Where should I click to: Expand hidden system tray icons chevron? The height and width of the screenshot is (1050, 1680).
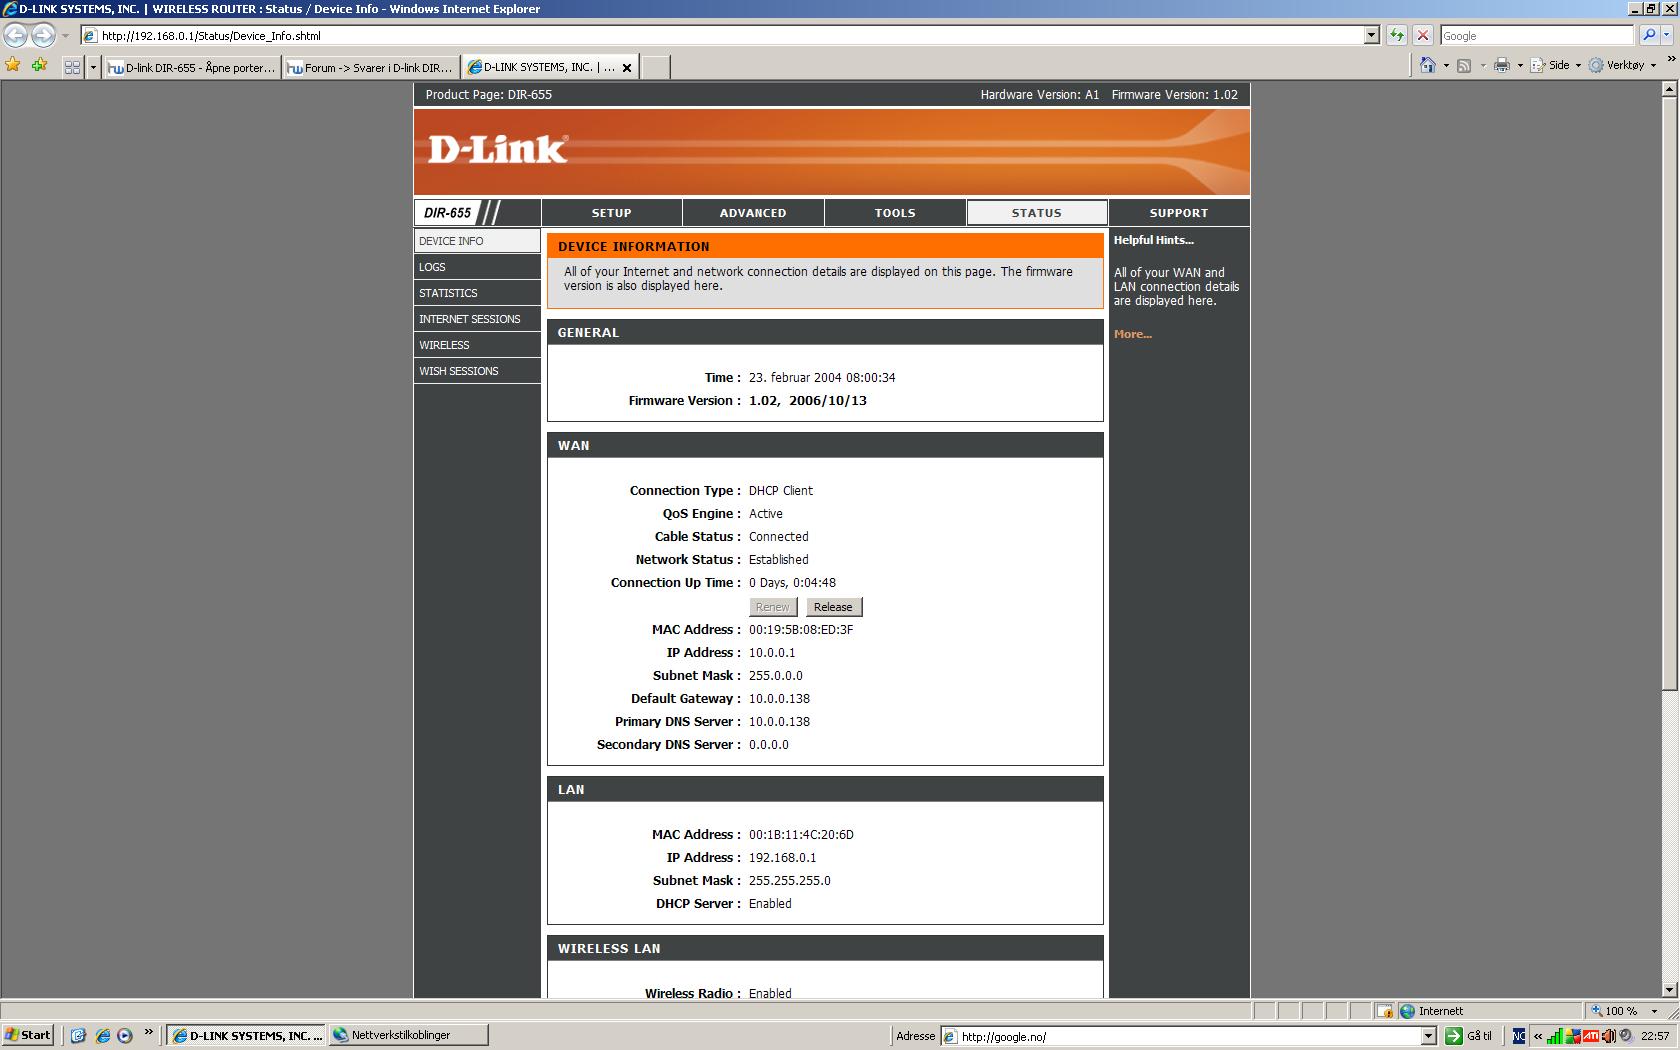pos(1538,1036)
